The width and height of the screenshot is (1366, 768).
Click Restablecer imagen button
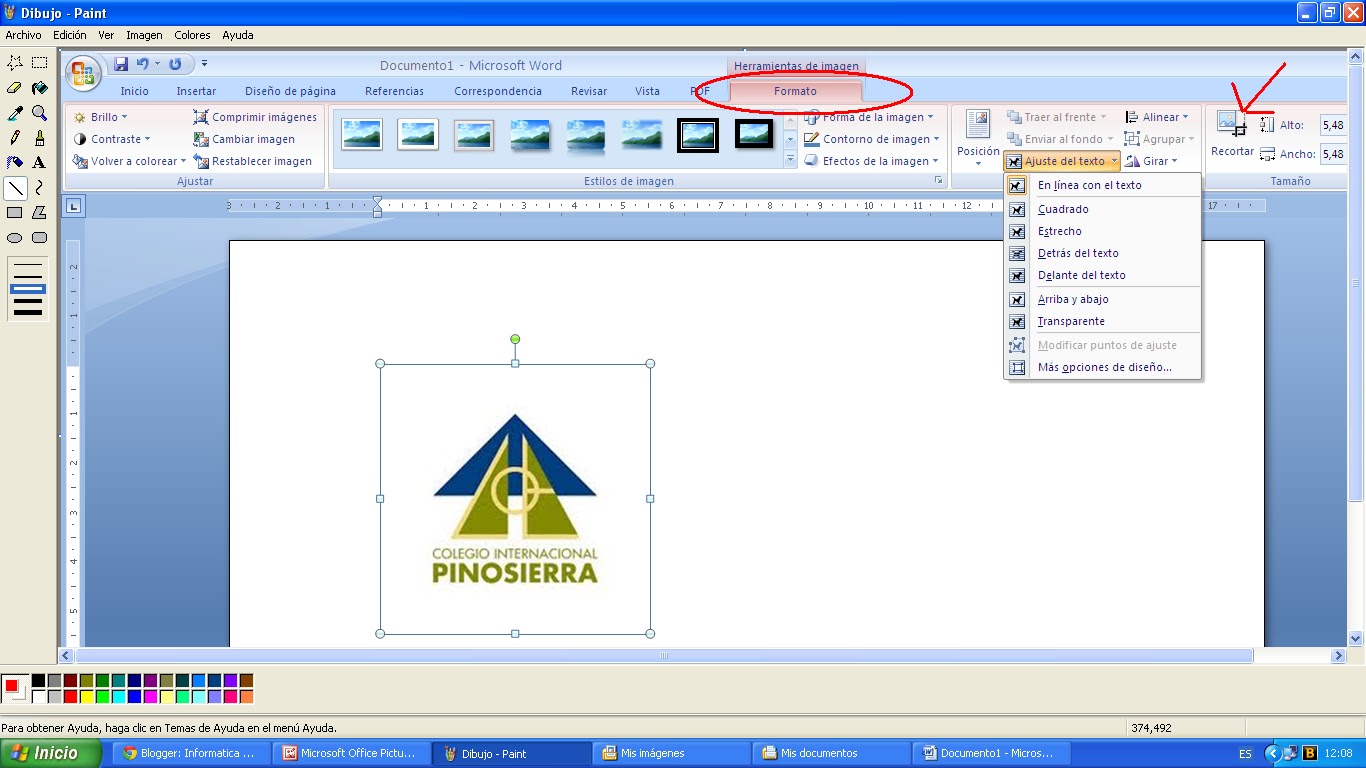pos(253,161)
